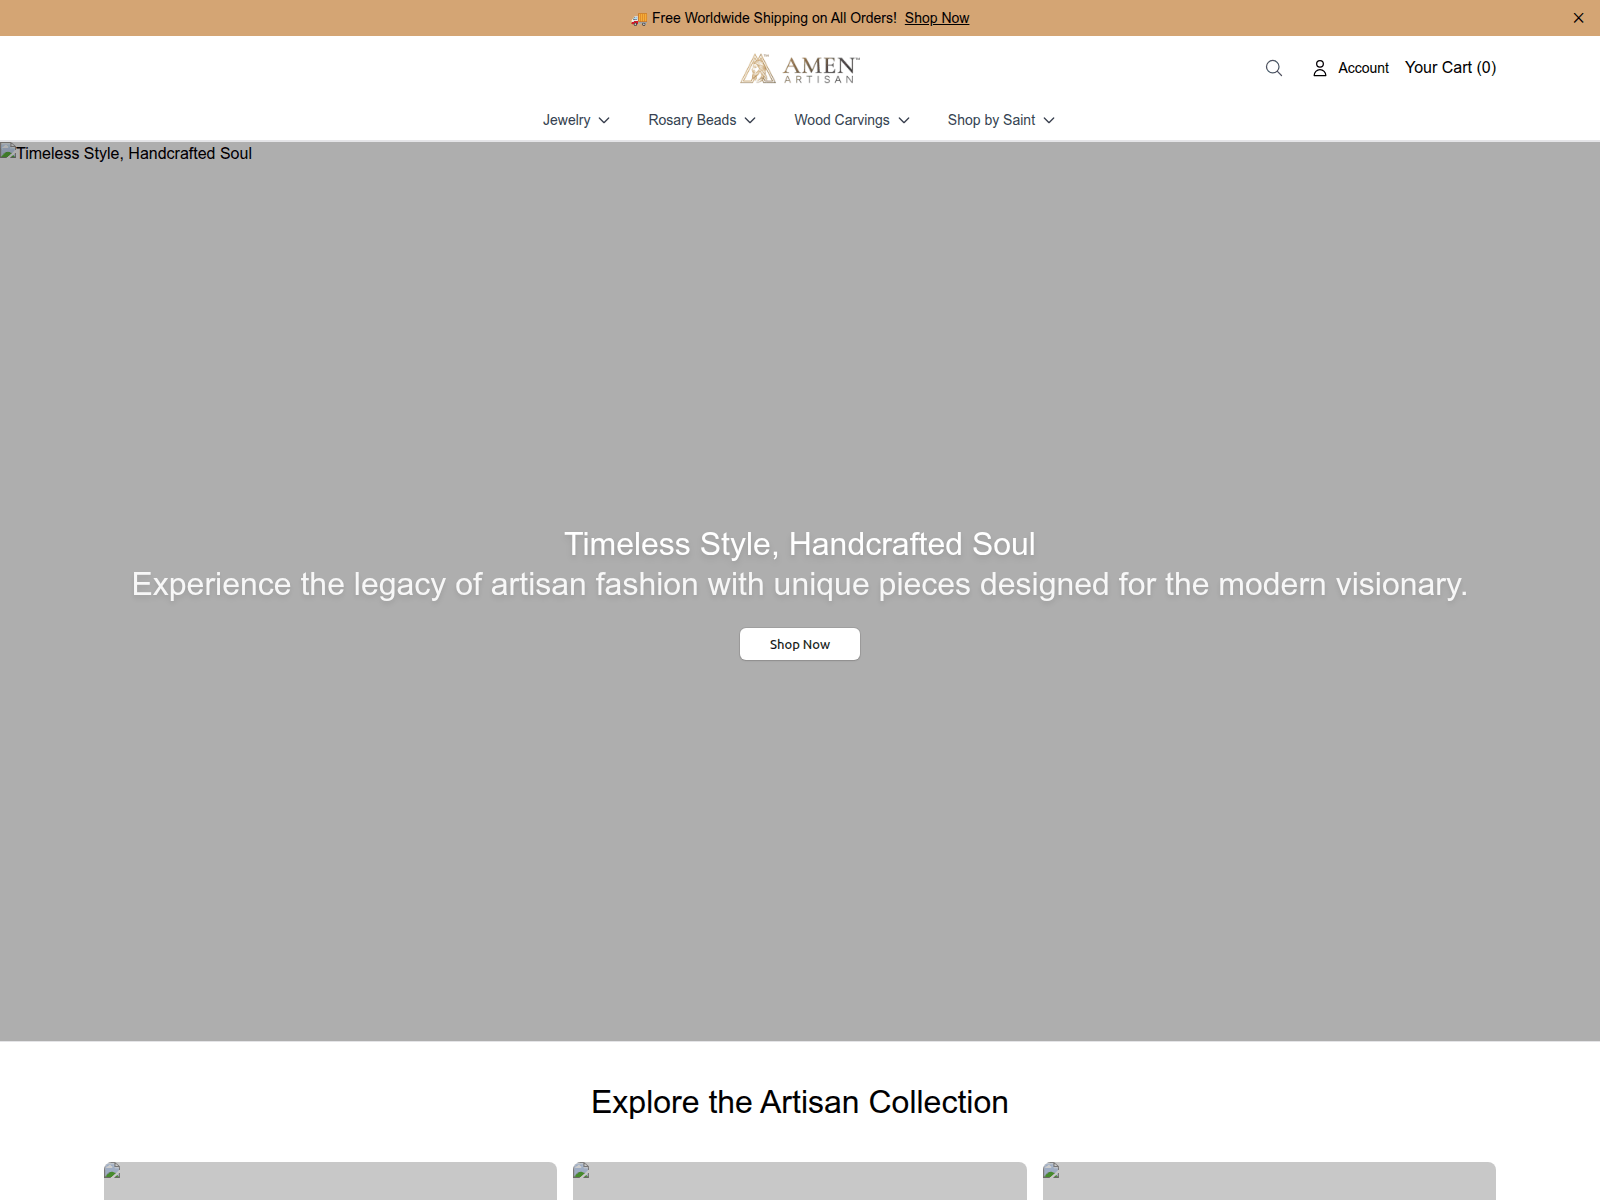Open the search magnifier icon
The height and width of the screenshot is (1200, 1600).
pyautogui.click(x=1273, y=68)
